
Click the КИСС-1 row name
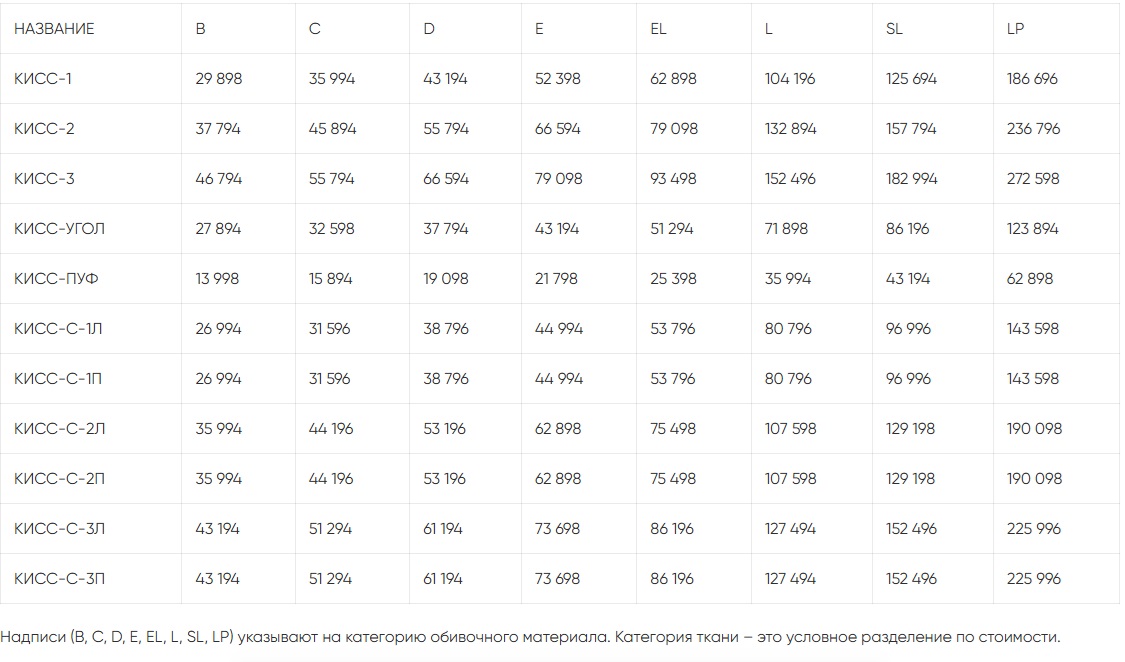point(43,79)
